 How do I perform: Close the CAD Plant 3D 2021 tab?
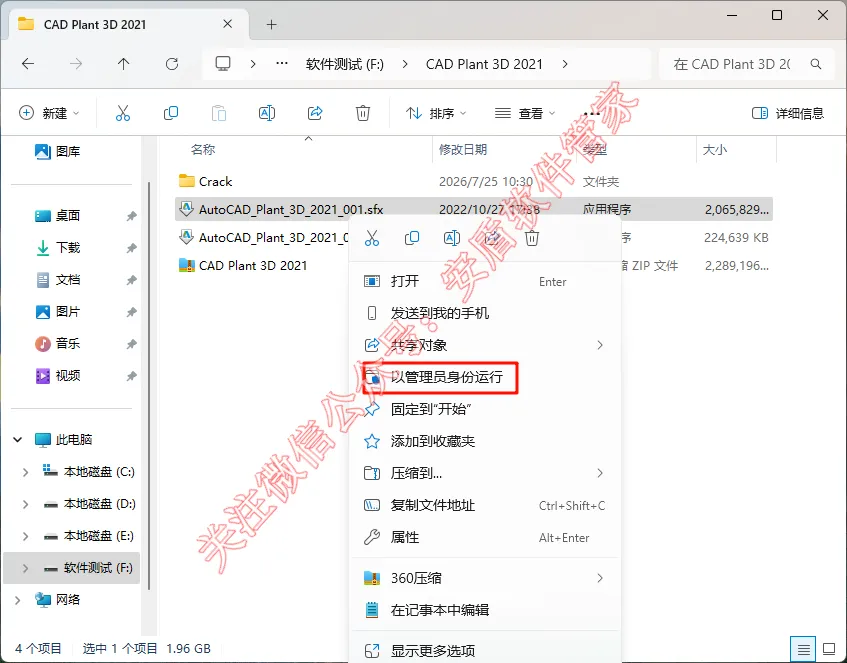[x=227, y=24]
